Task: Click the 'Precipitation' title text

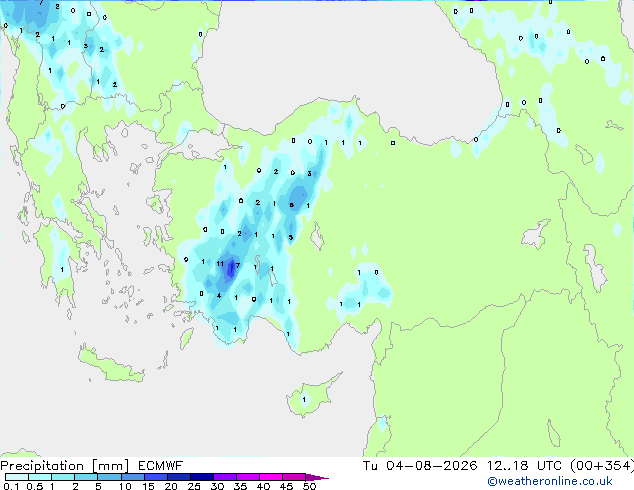Action: [x=42, y=466]
